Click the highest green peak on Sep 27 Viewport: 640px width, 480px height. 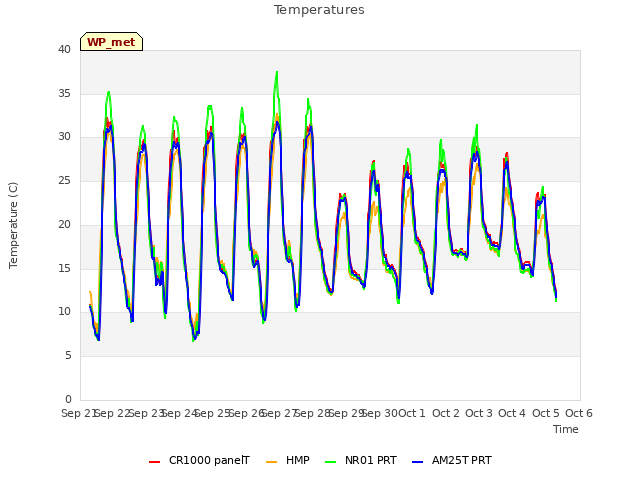click(x=277, y=72)
